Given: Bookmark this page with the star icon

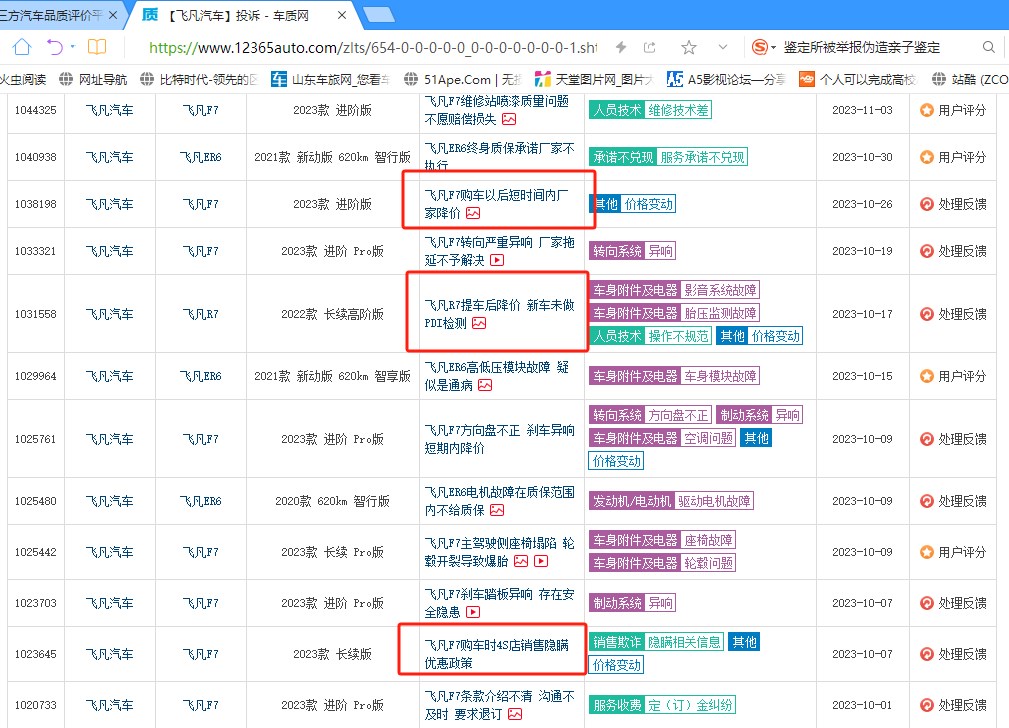Looking at the screenshot, I should tap(689, 47).
